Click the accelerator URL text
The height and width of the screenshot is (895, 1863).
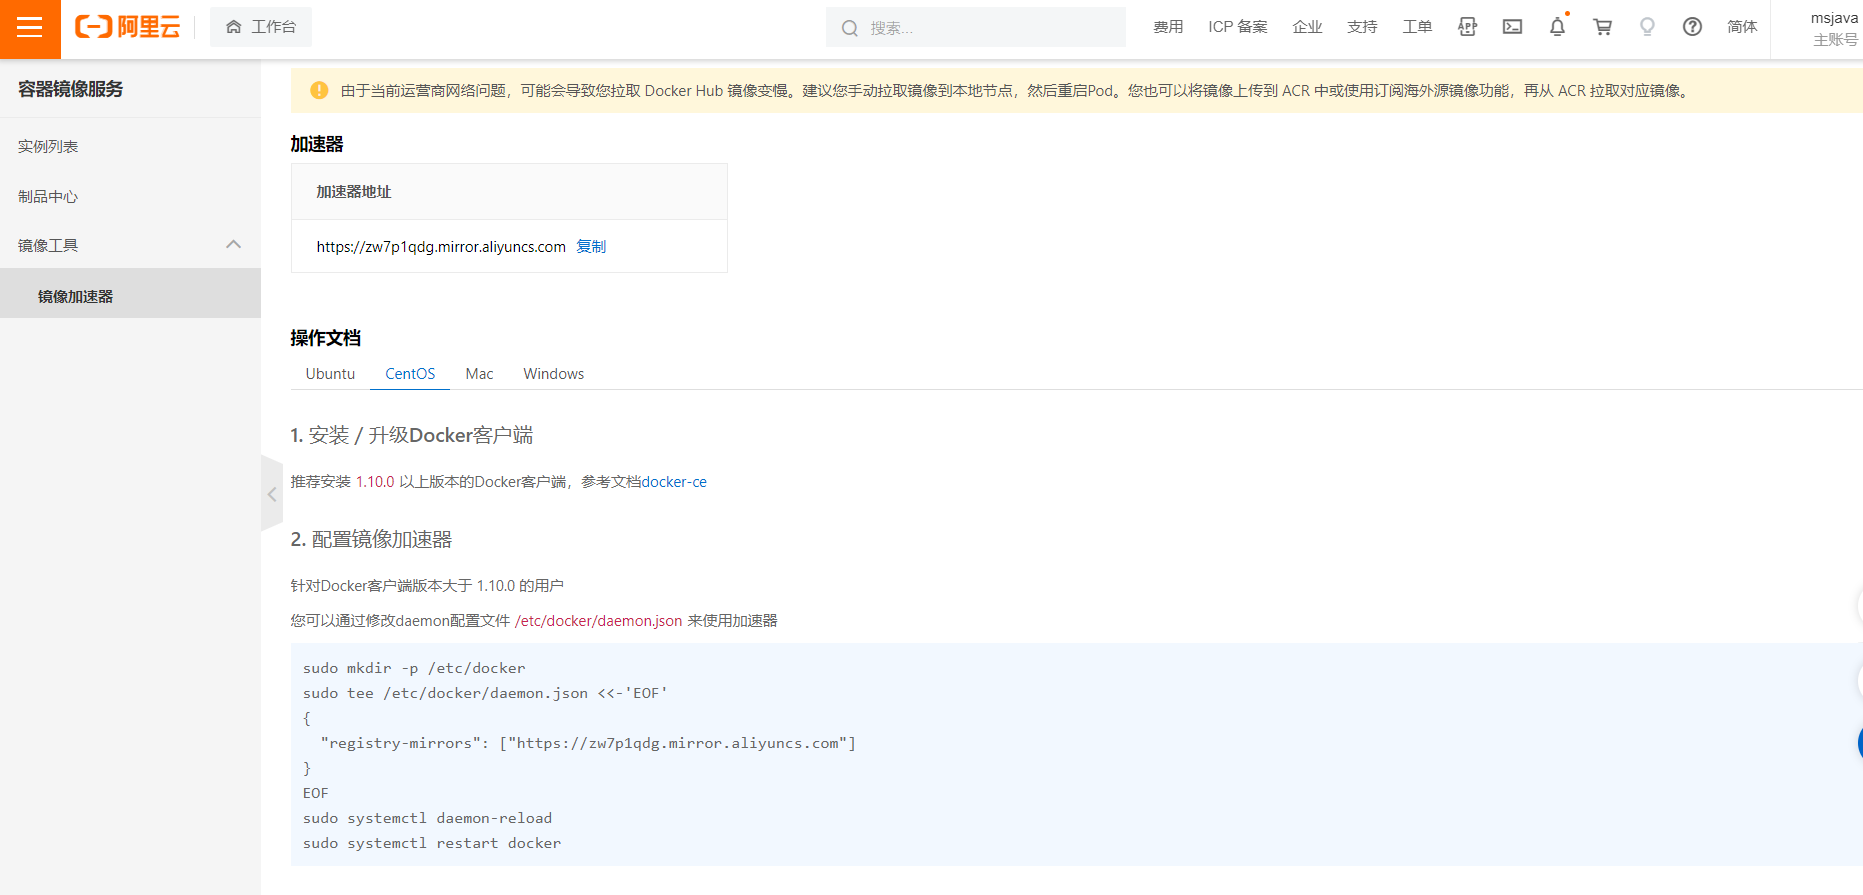[441, 246]
